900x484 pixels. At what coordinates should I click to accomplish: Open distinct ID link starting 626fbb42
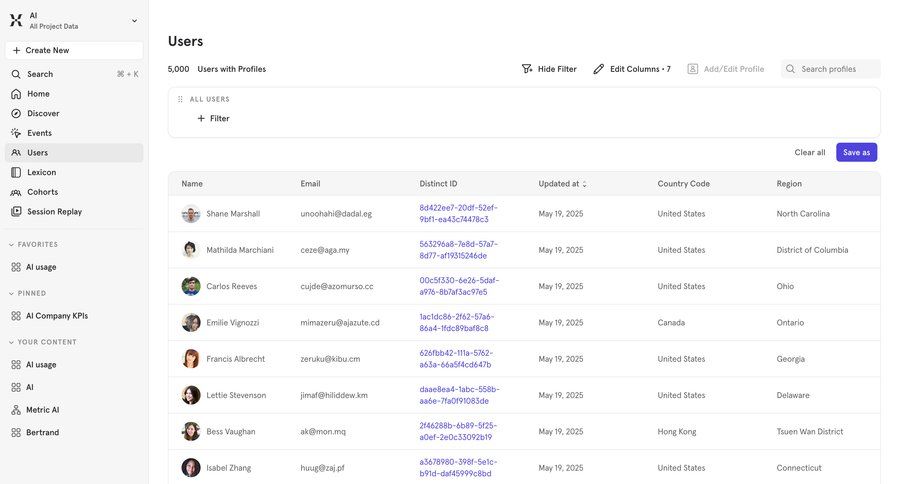[456, 359]
